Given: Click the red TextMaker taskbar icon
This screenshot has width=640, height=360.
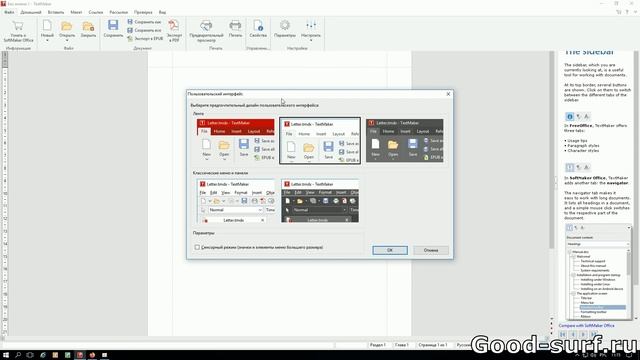Looking at the screenshot, I should point(80,355).
